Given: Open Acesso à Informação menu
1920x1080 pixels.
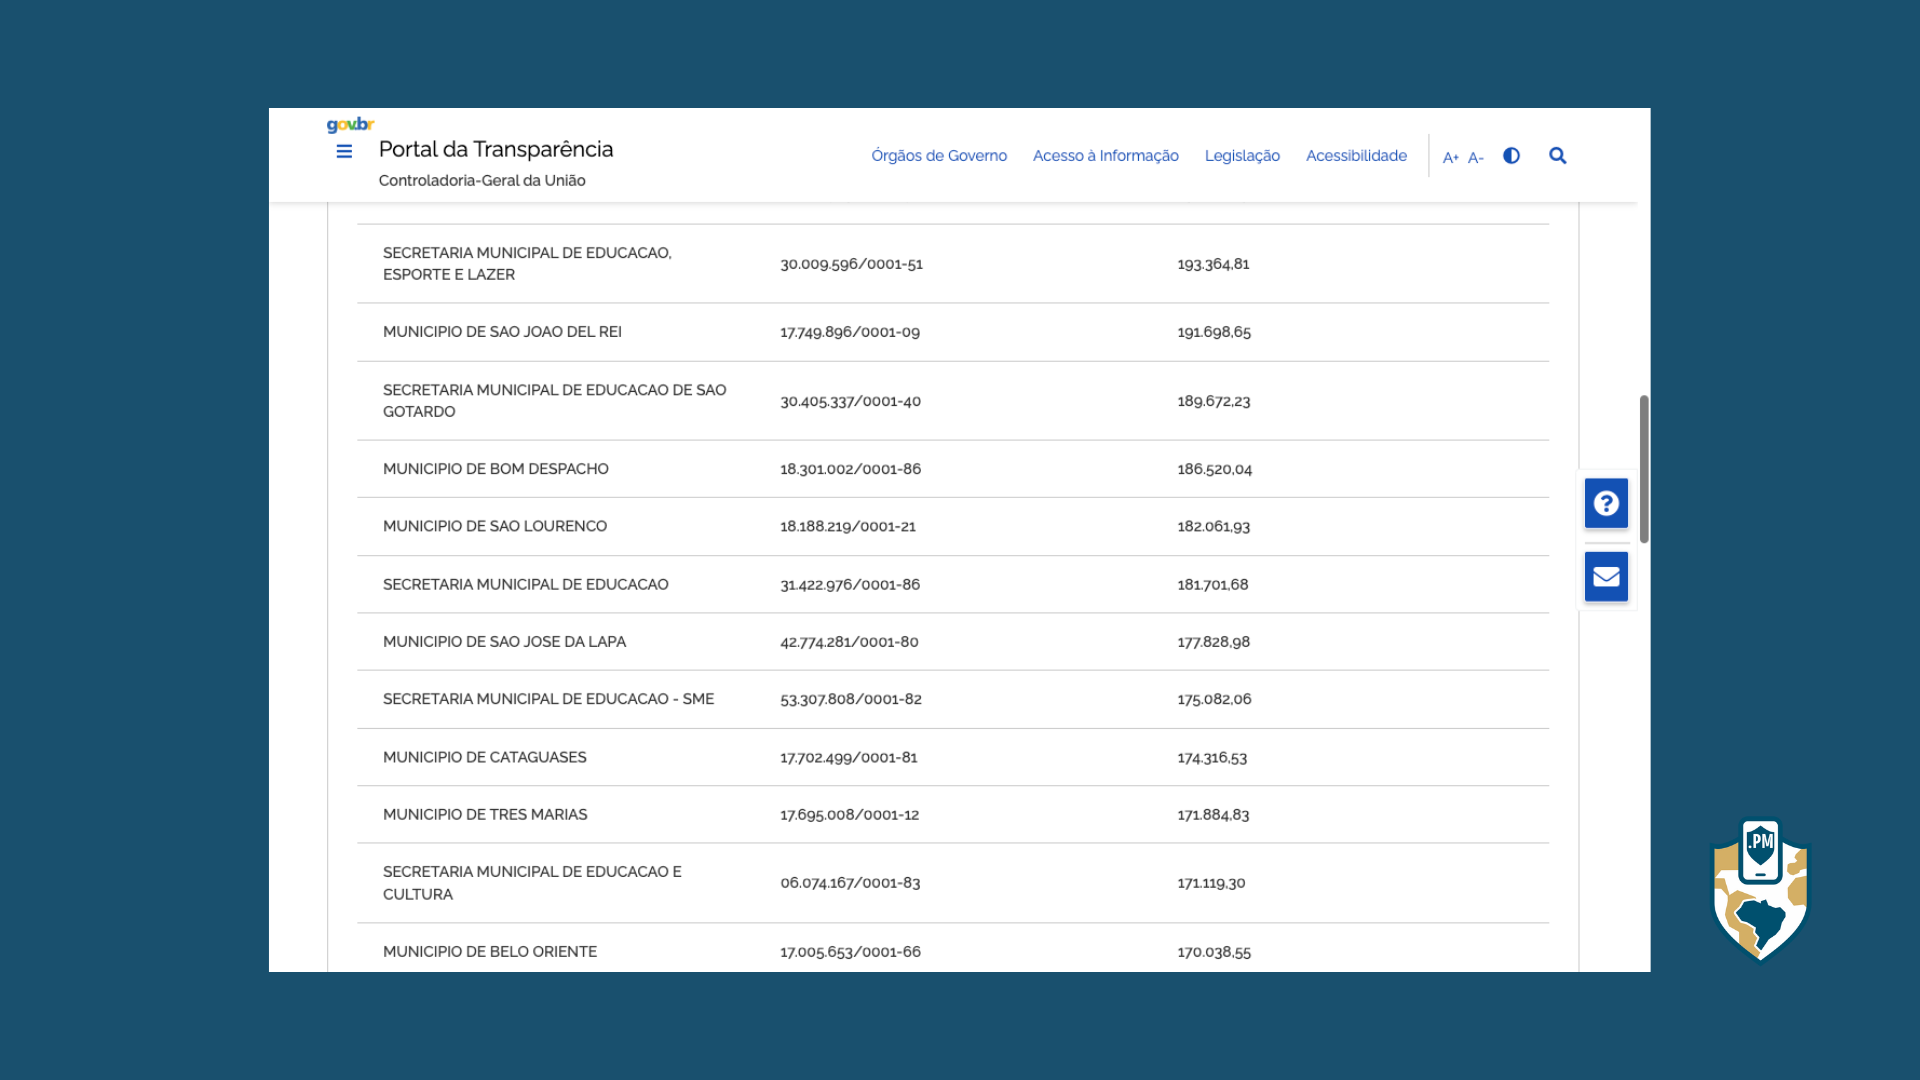Looking at the screenshot, I should tap(1105, 156).
